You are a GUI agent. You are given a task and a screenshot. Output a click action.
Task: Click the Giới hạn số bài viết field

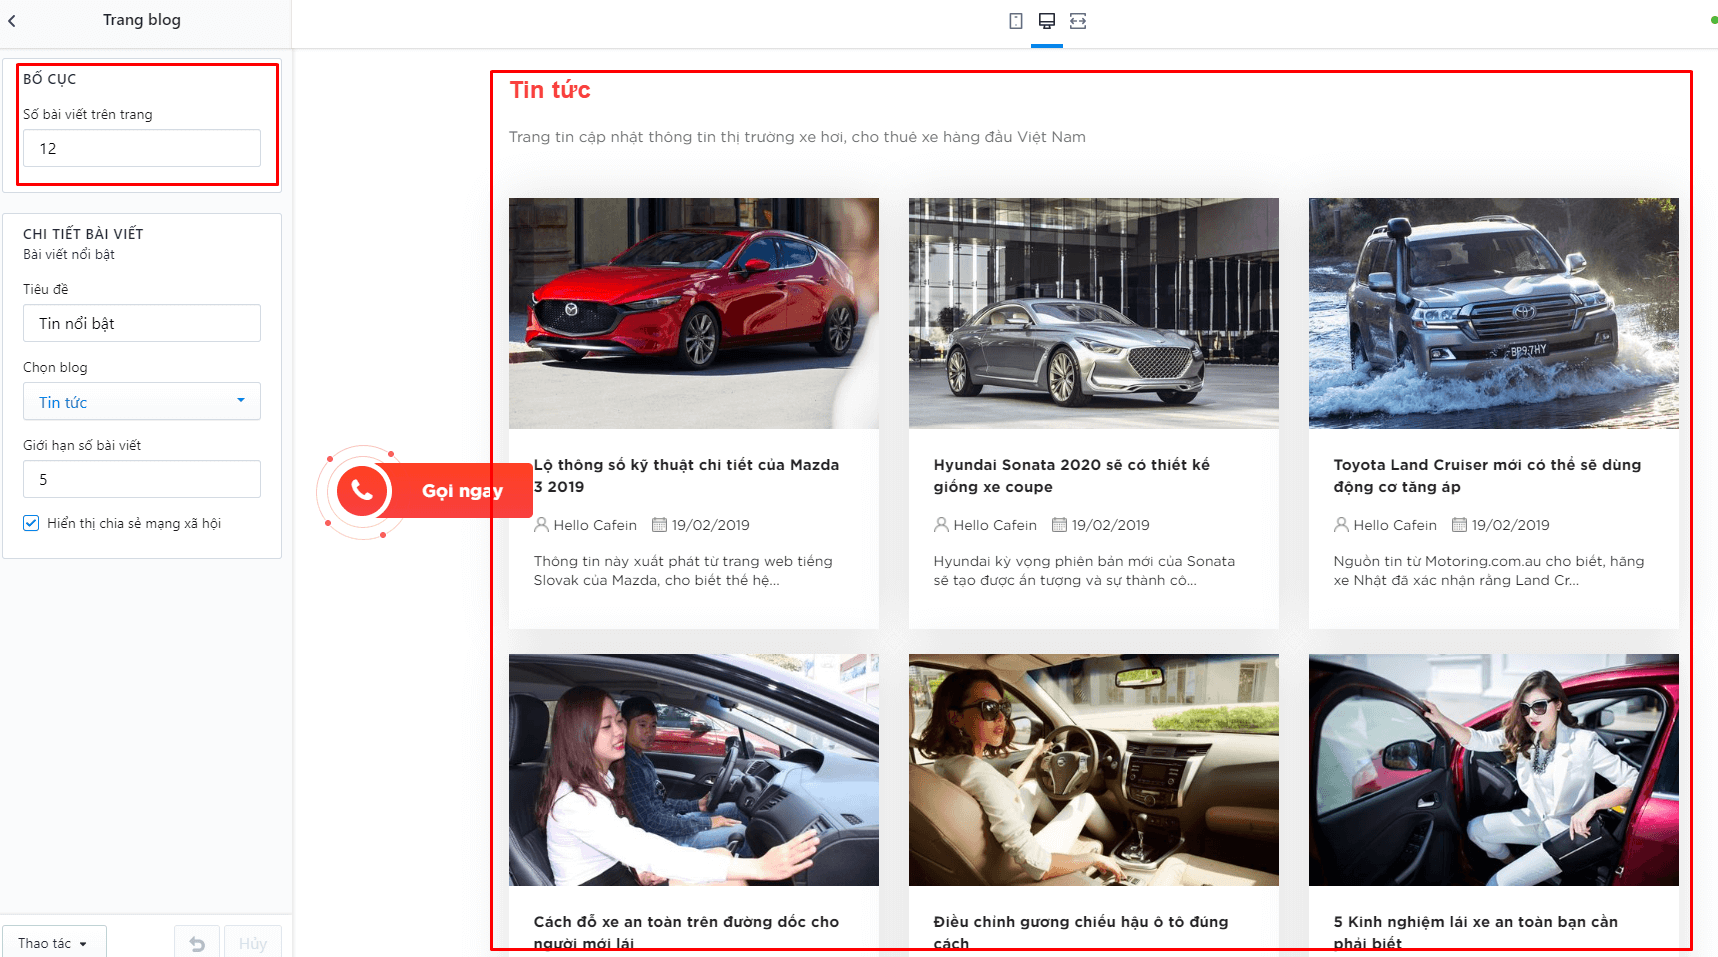(x=142, y=479)
